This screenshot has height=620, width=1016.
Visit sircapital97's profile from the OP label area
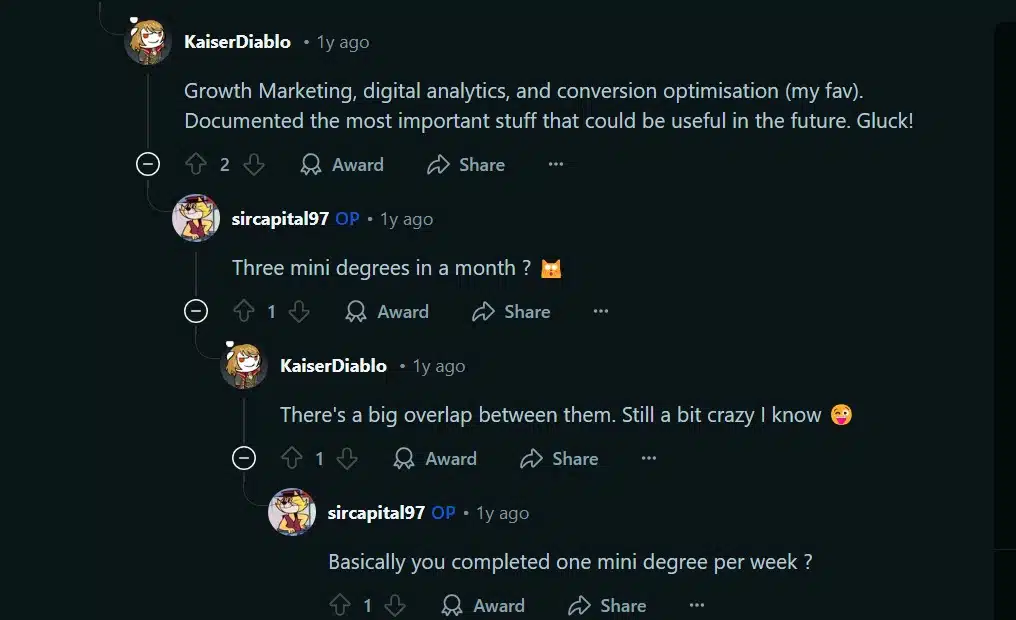pyautogui.click(x=346, y=219)
